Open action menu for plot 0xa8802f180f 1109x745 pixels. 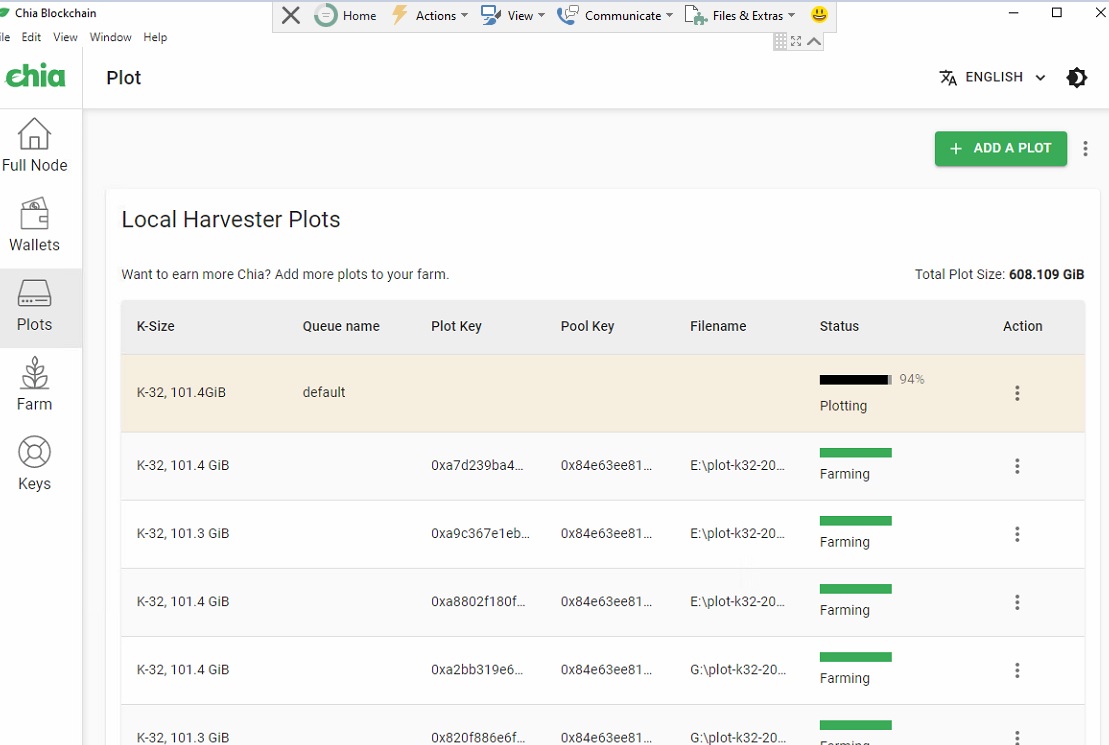tap(1017, 602)
